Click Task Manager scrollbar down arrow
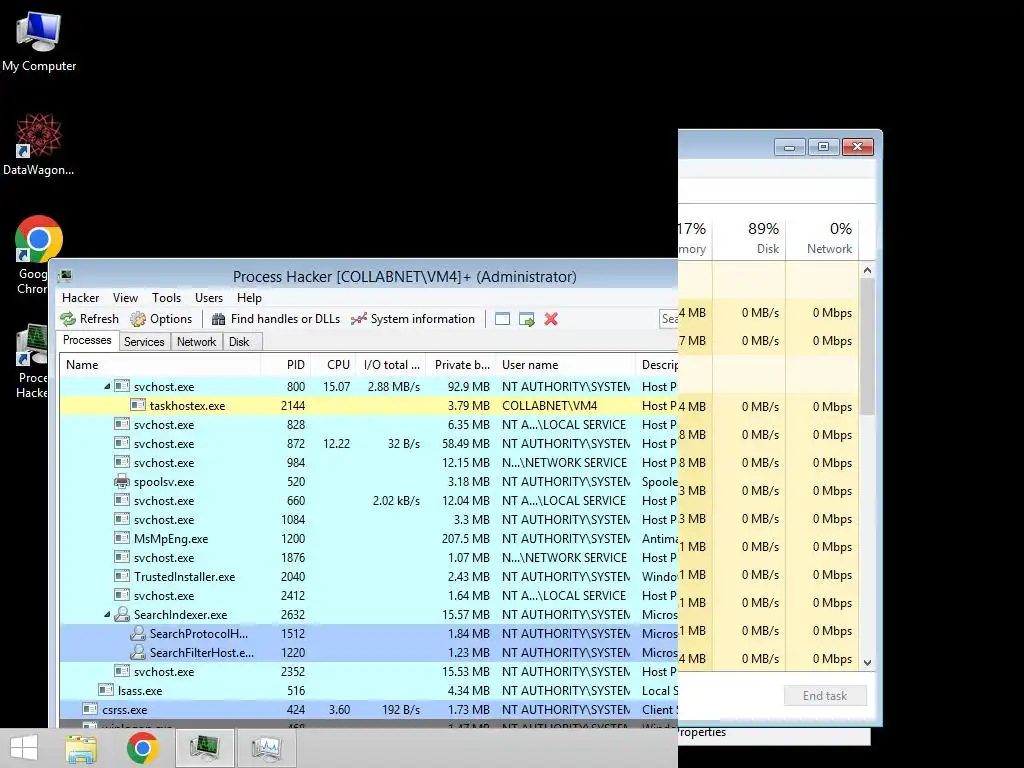The image size is (1024, 768). [x=867, y=662]
